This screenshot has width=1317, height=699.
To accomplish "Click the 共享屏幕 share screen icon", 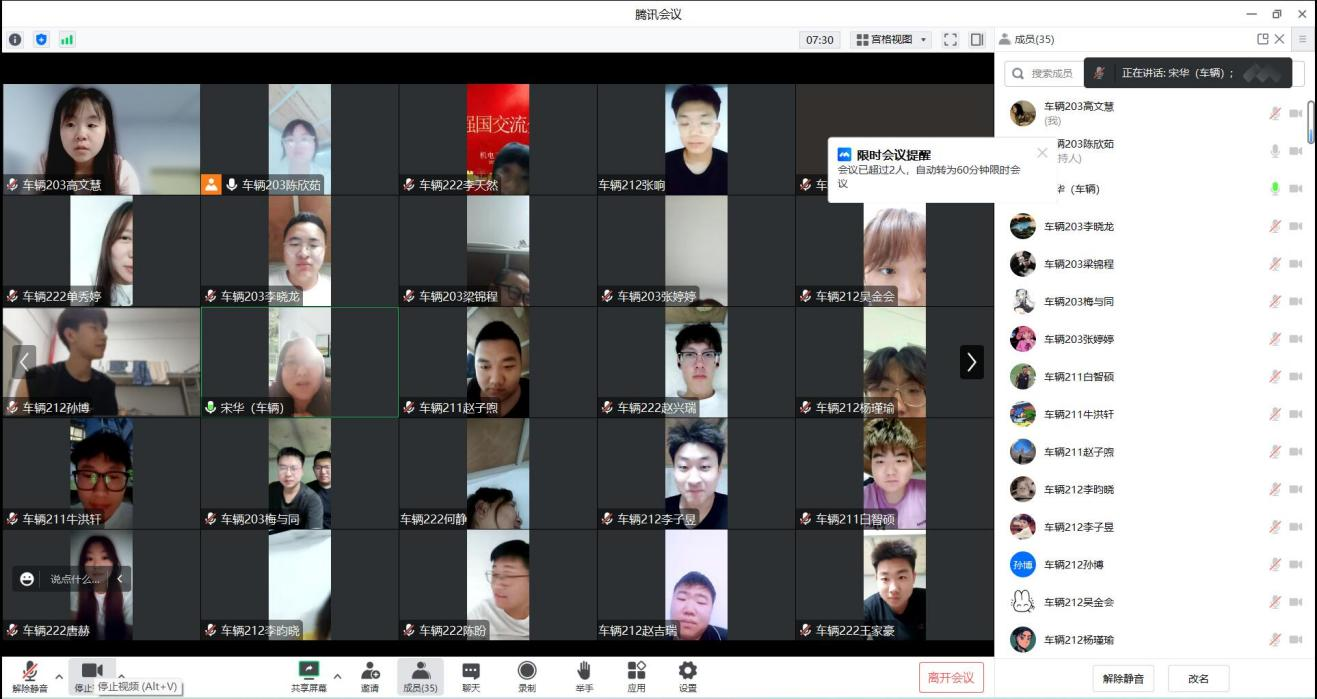I will coord(309,671).
